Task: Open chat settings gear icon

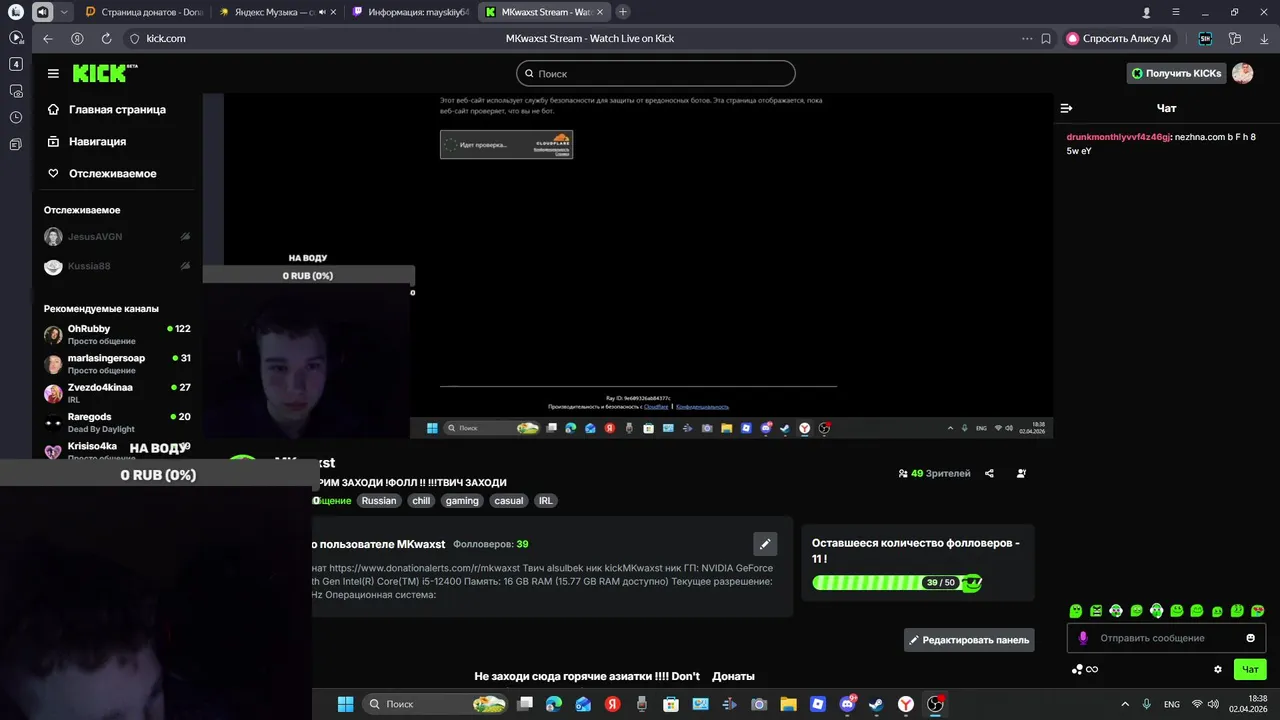Action: pos(1218,669)
